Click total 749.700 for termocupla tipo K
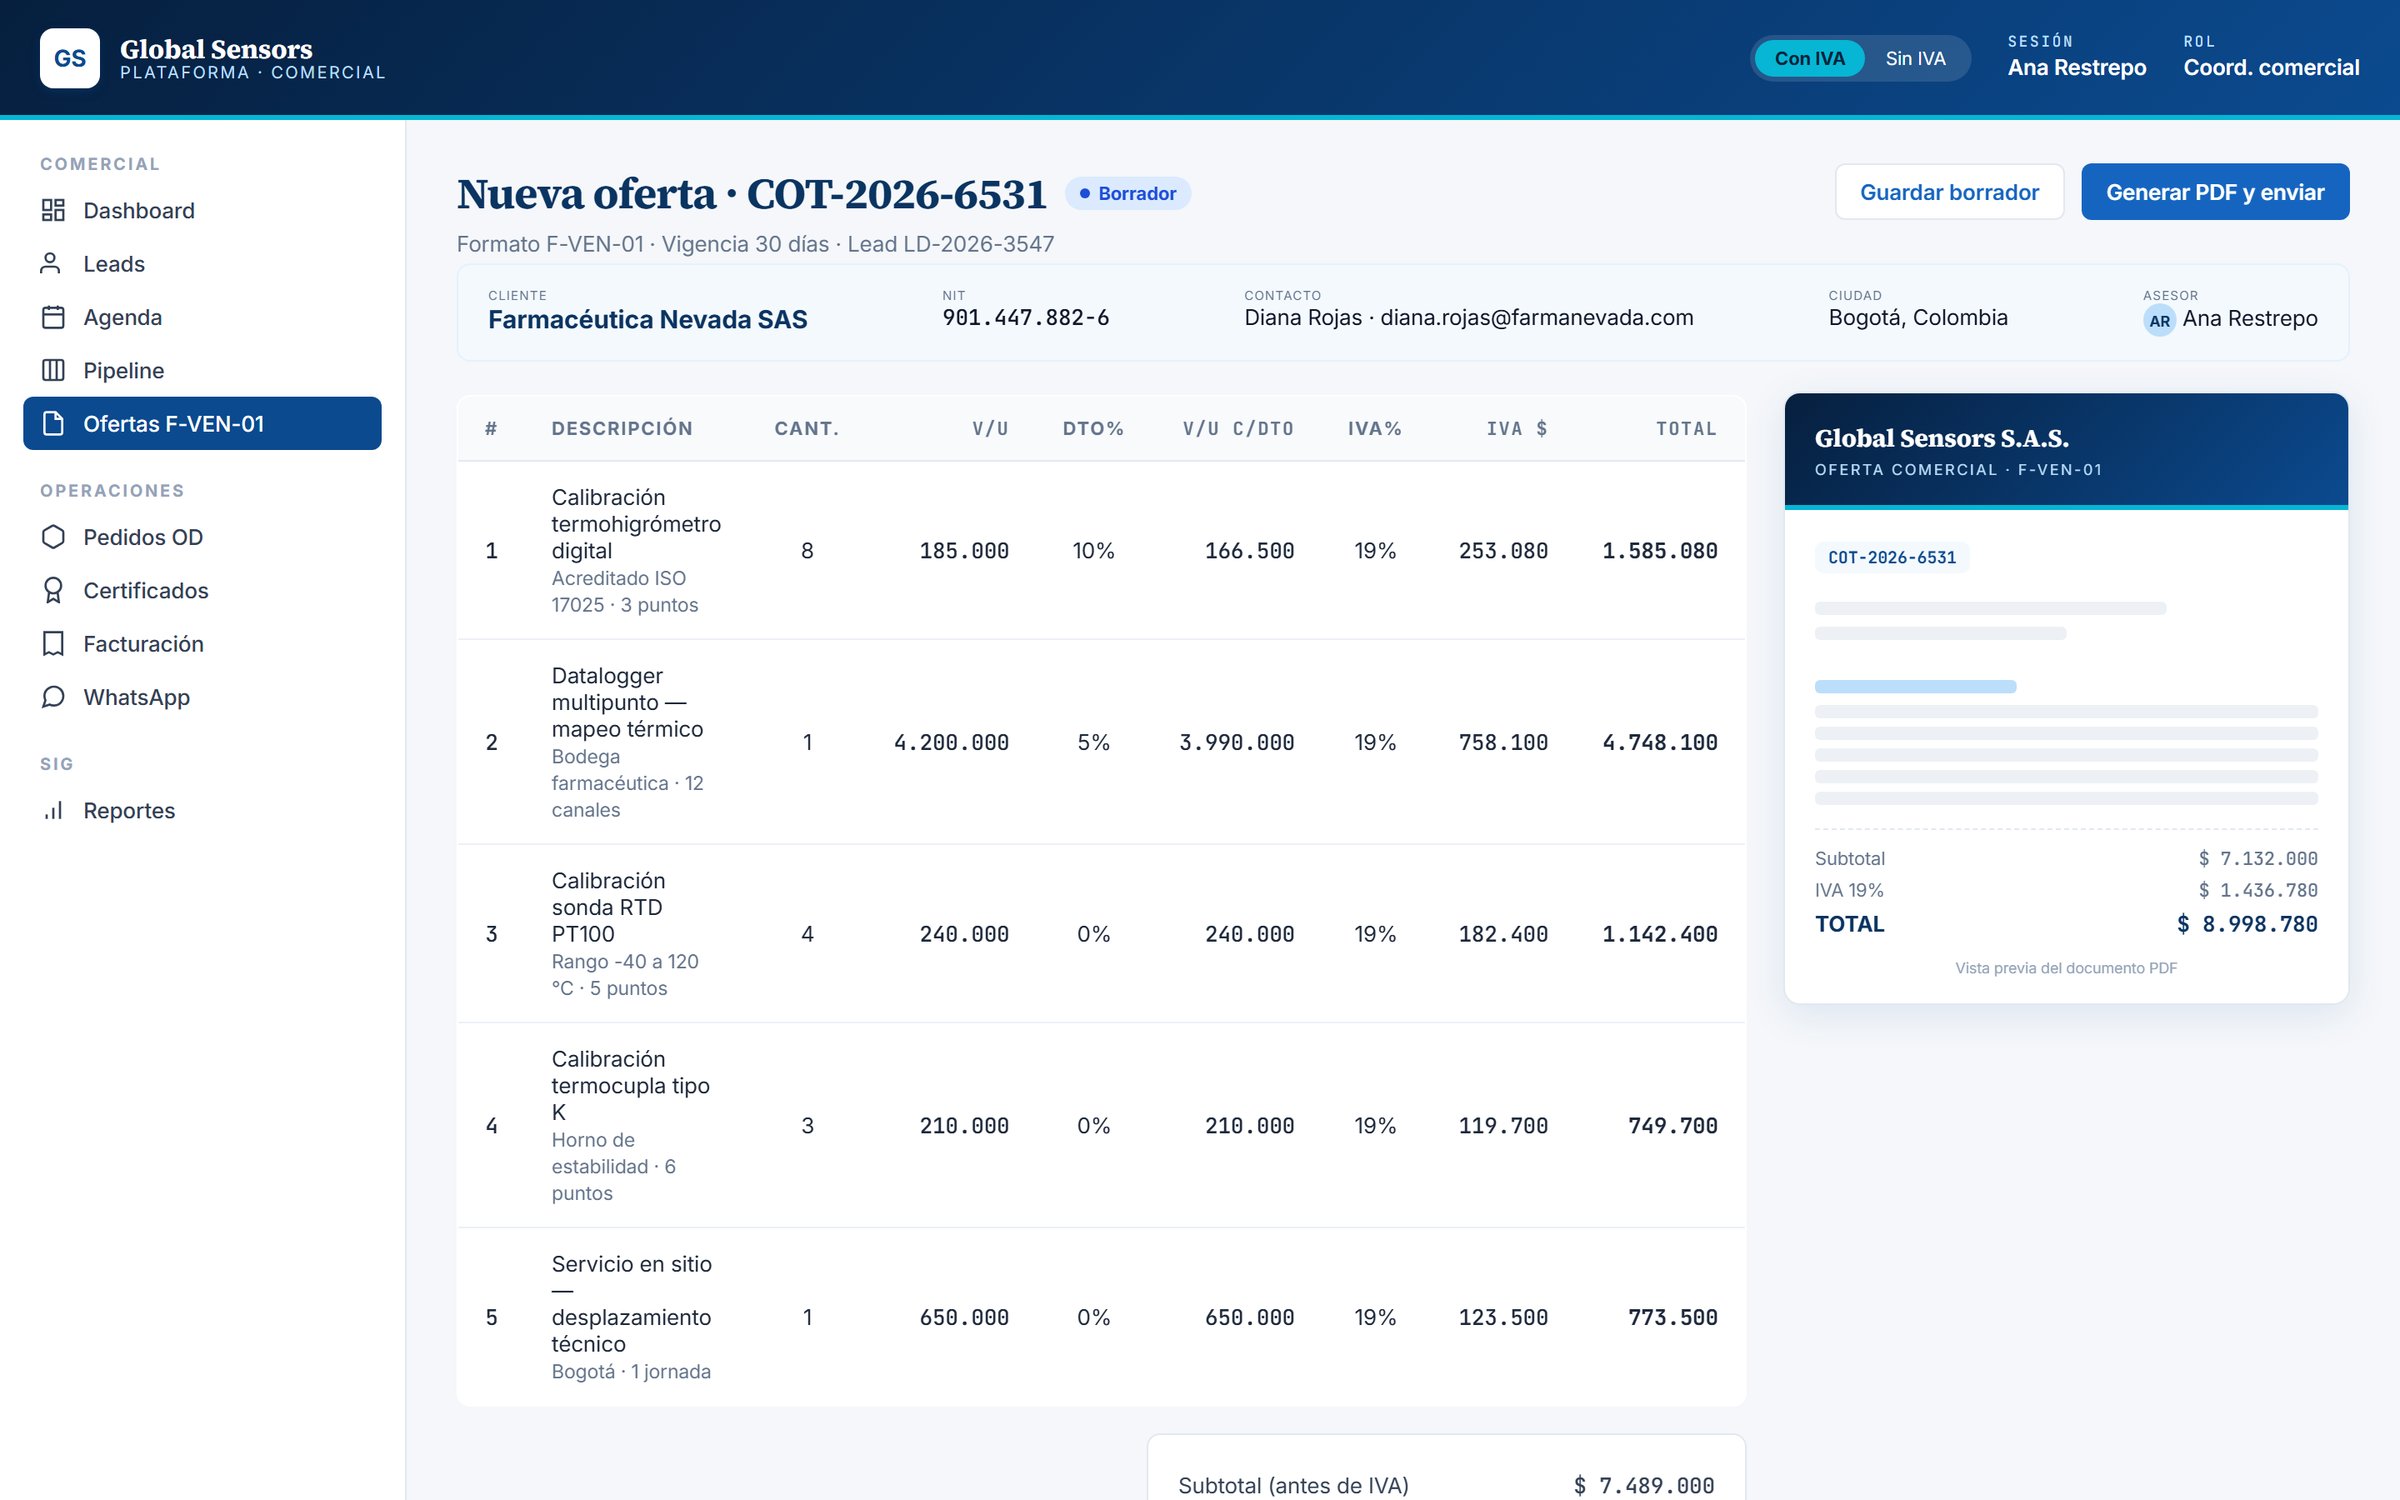 click(x=1672, y=1125)
